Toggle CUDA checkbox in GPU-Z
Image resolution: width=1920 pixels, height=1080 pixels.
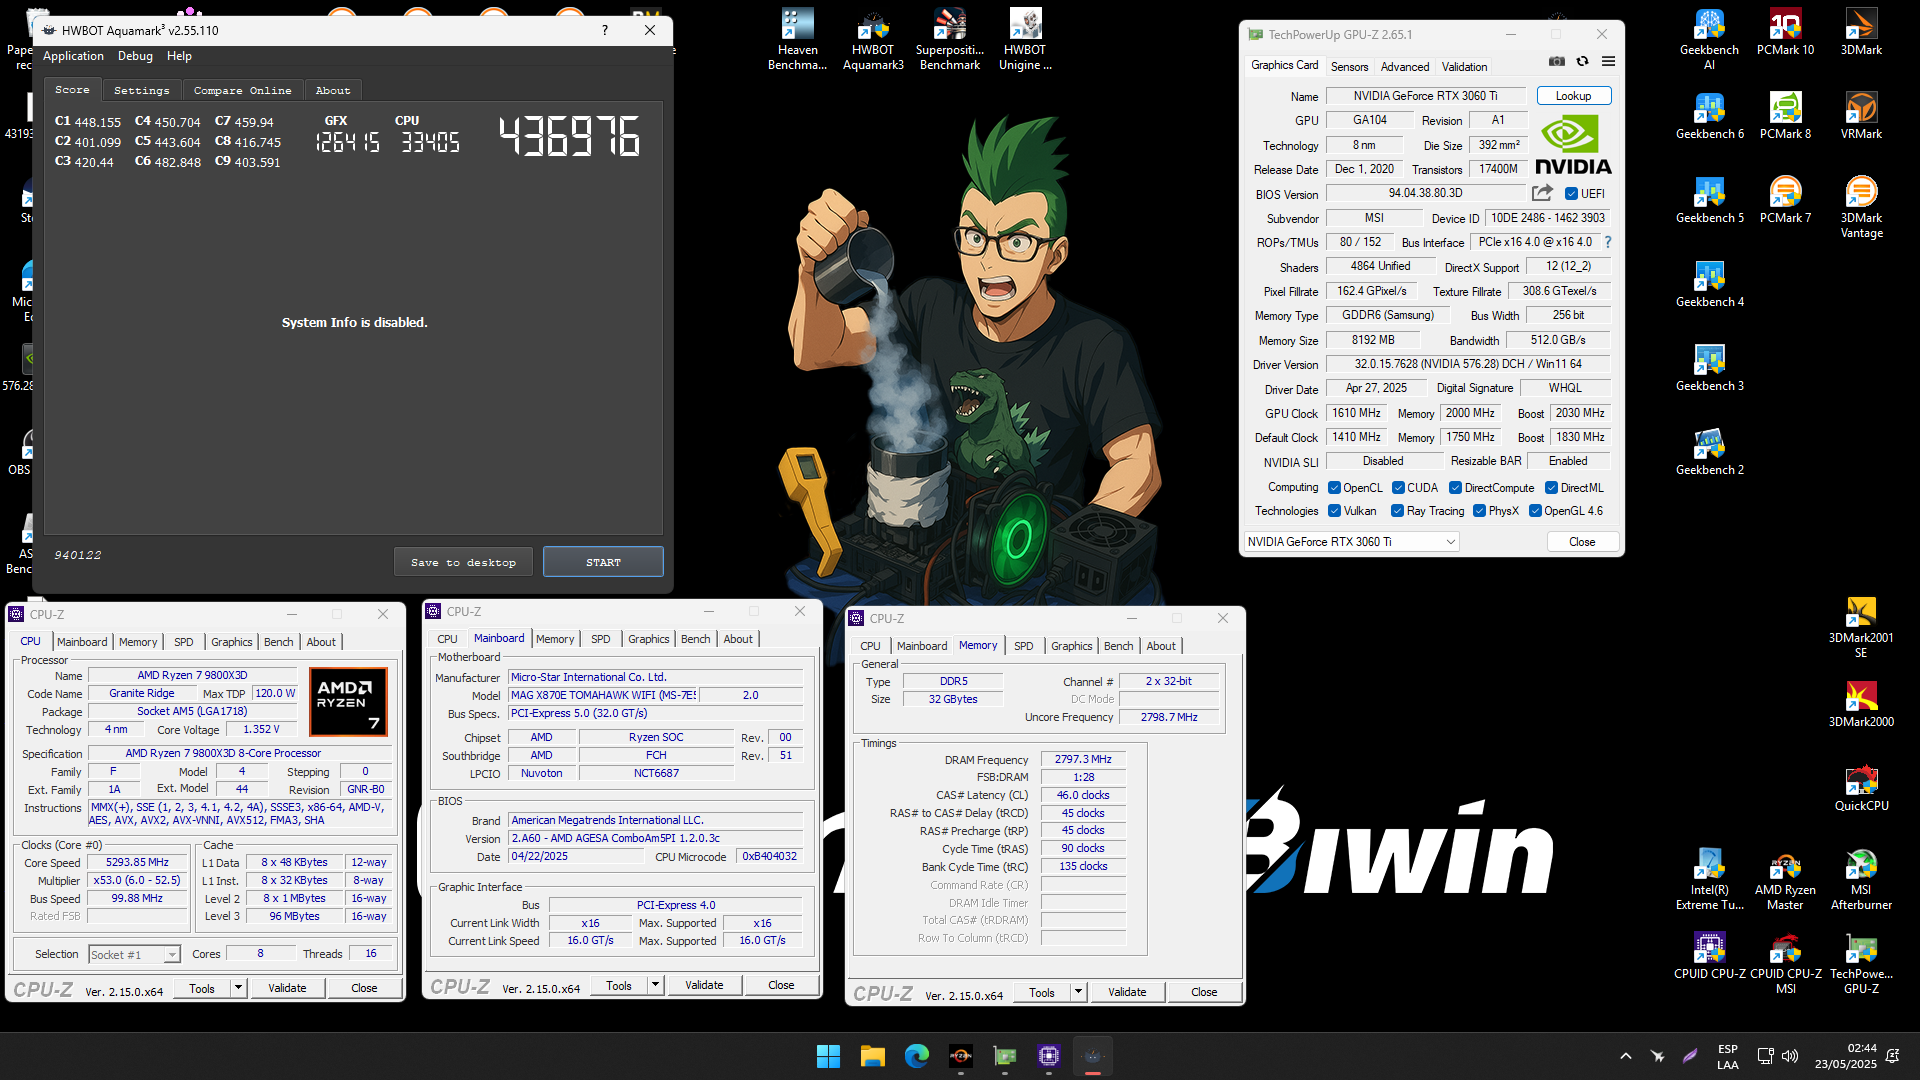click(1398, 488)
